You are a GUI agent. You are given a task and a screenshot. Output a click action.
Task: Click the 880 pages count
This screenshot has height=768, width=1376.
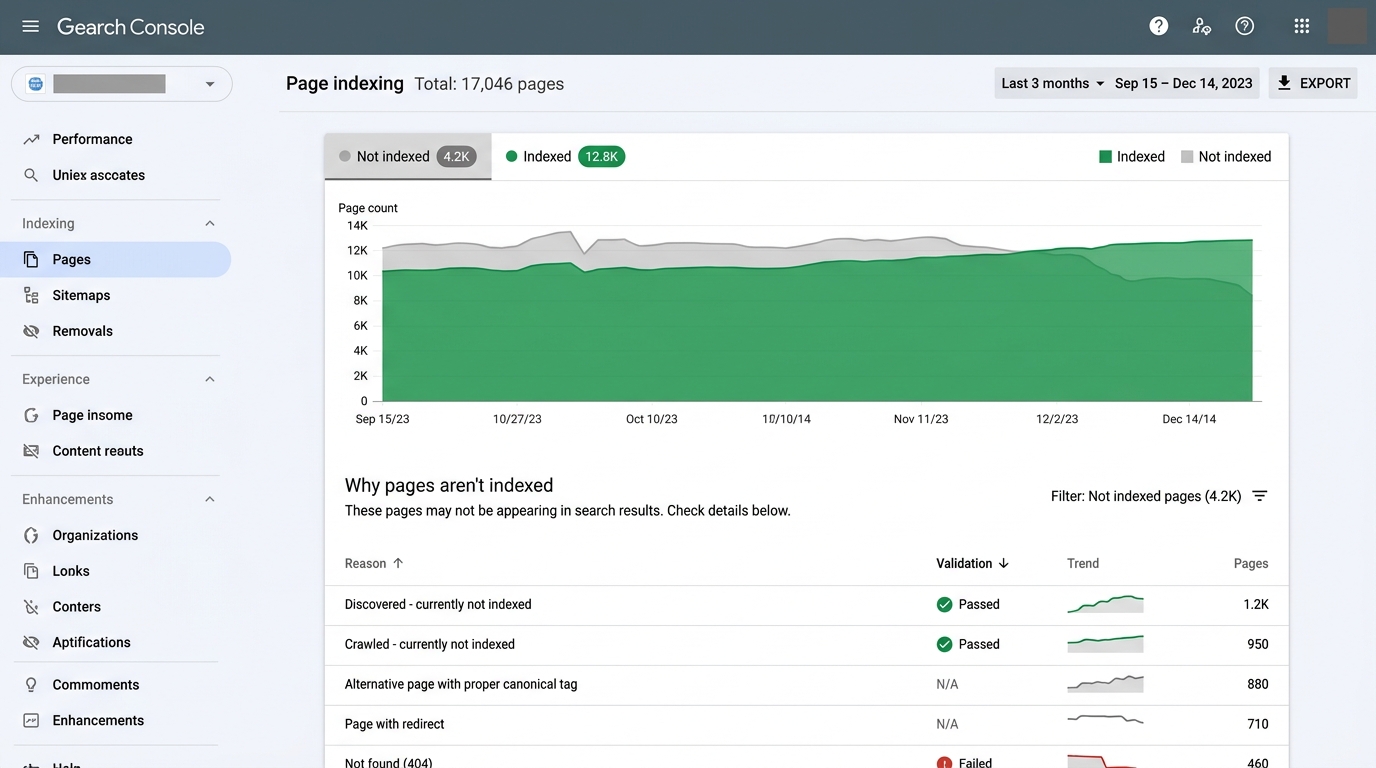[x=1258, y=684]
